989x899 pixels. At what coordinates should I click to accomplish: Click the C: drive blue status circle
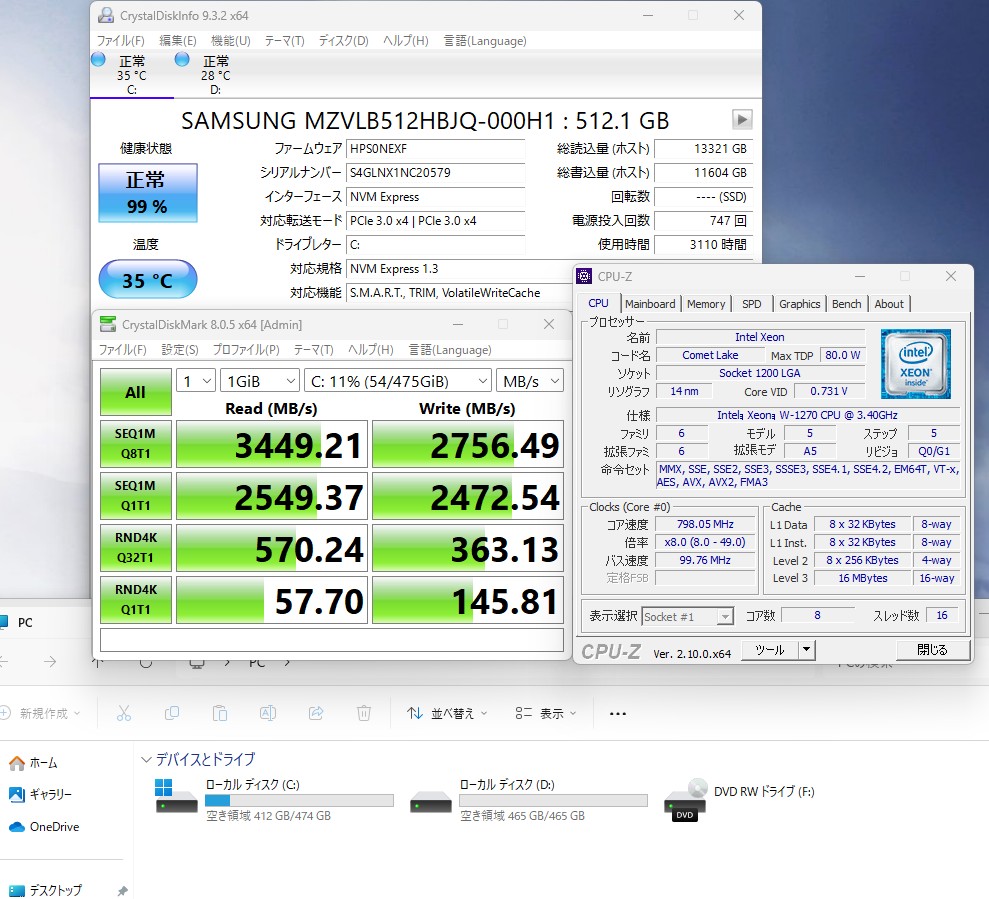[x=98, y=59]
